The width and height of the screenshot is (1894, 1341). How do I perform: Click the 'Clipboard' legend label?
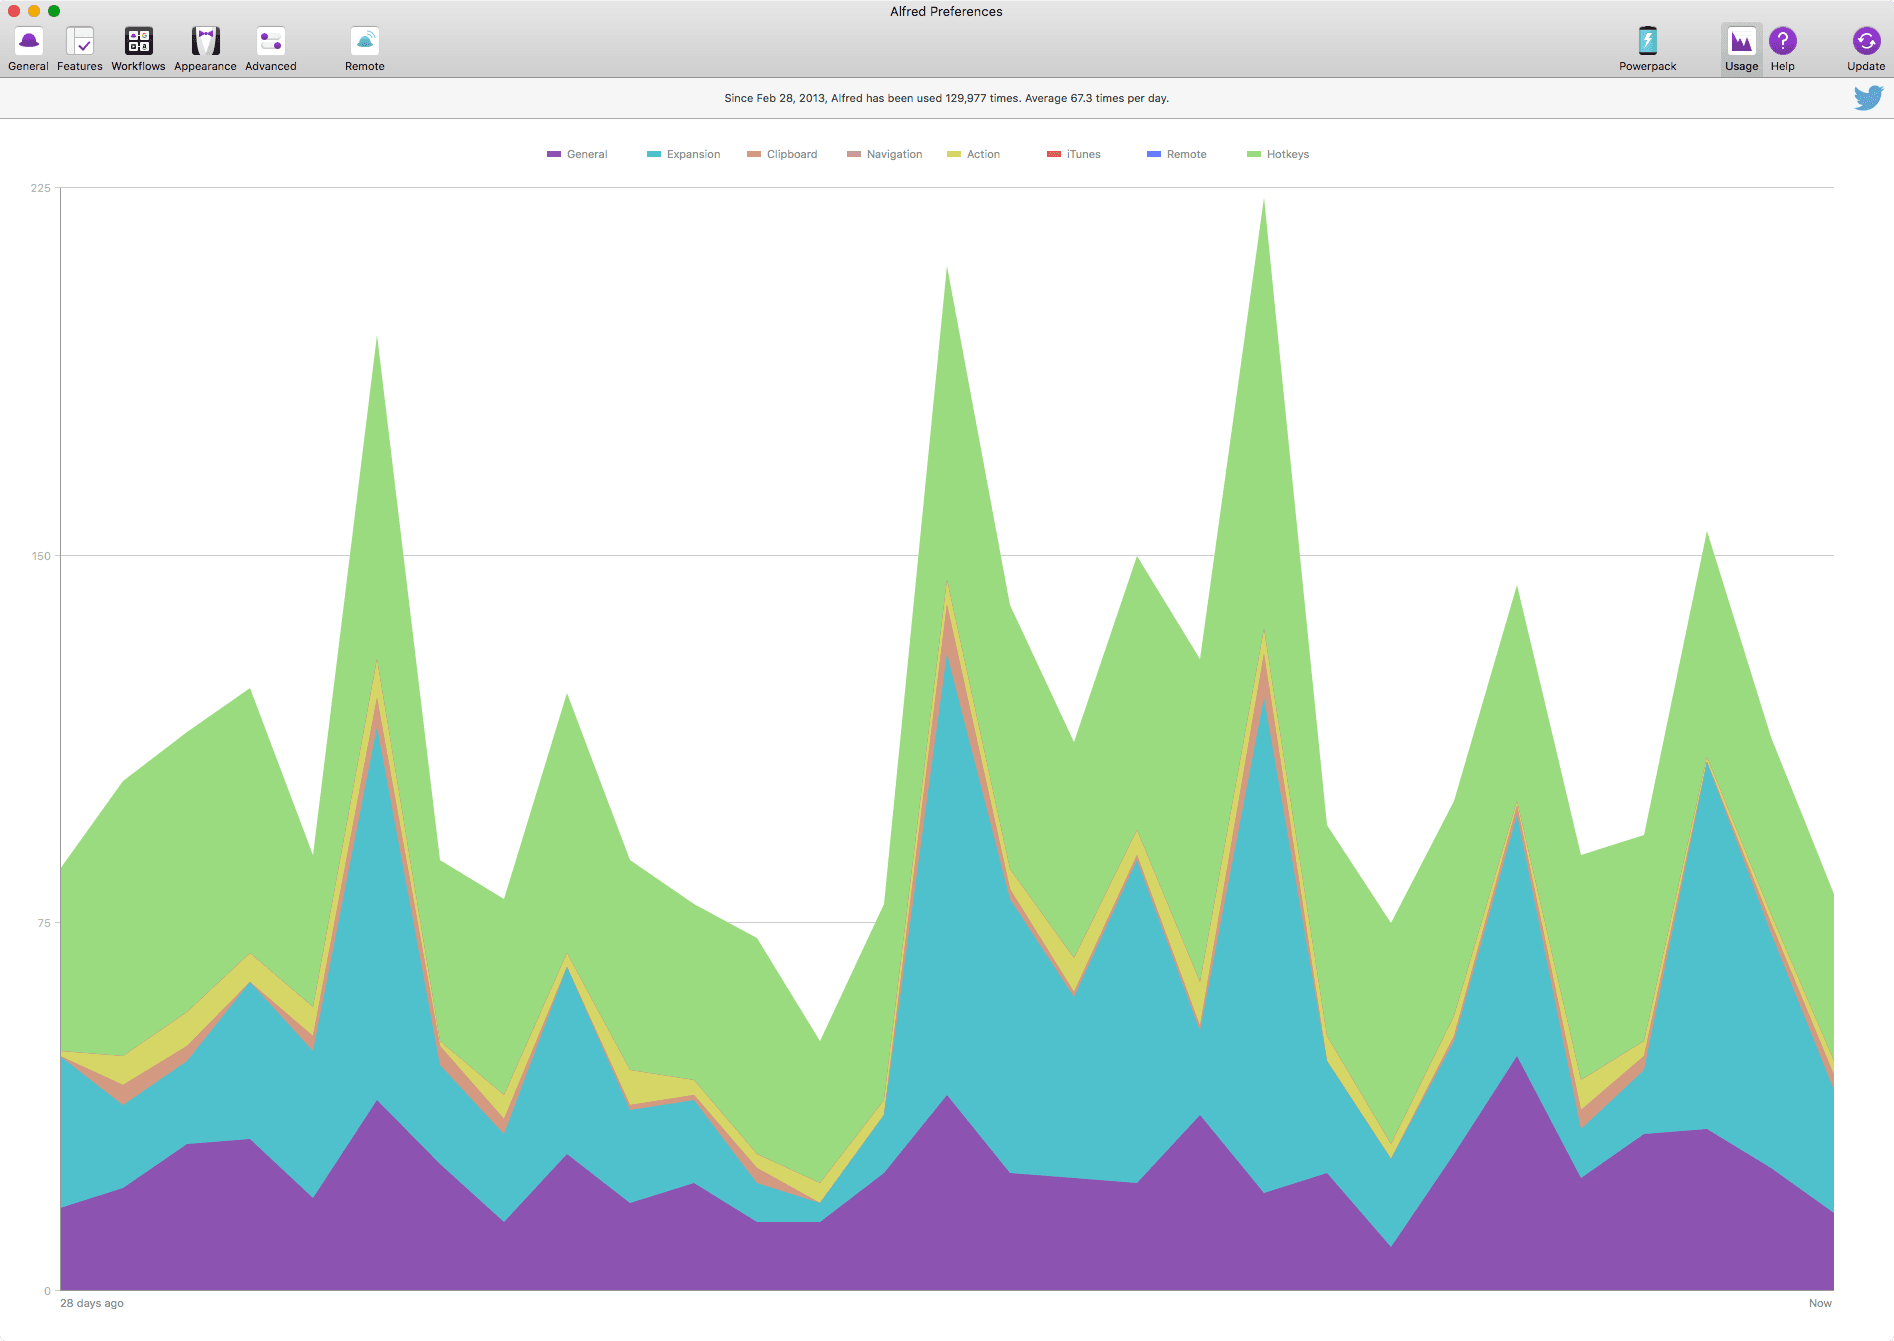coord(792,154)
